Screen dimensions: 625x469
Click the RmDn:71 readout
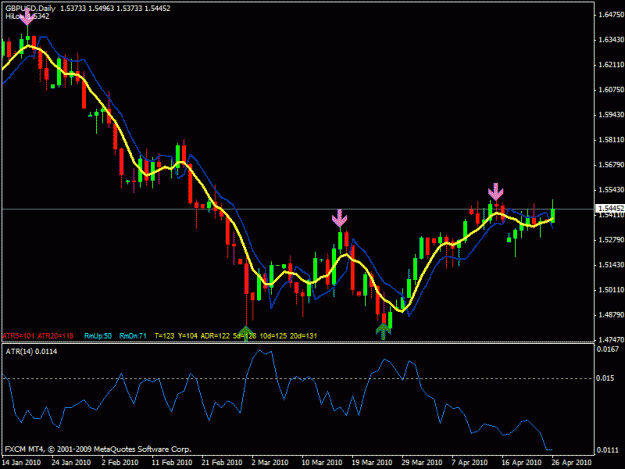pos(133,336)
